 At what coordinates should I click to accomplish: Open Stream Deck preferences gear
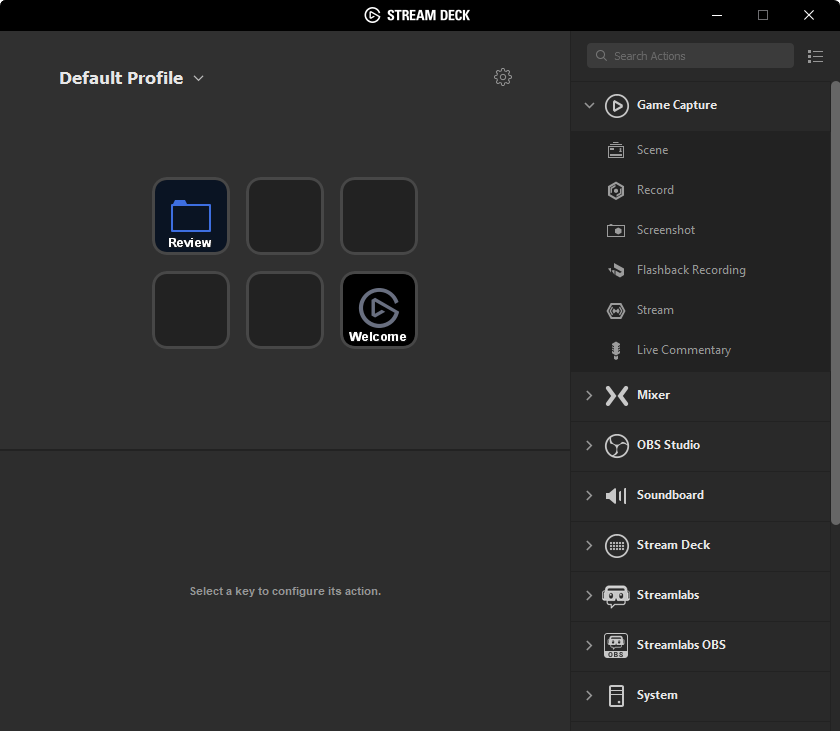pyautogui.click(x=502, y=77)
